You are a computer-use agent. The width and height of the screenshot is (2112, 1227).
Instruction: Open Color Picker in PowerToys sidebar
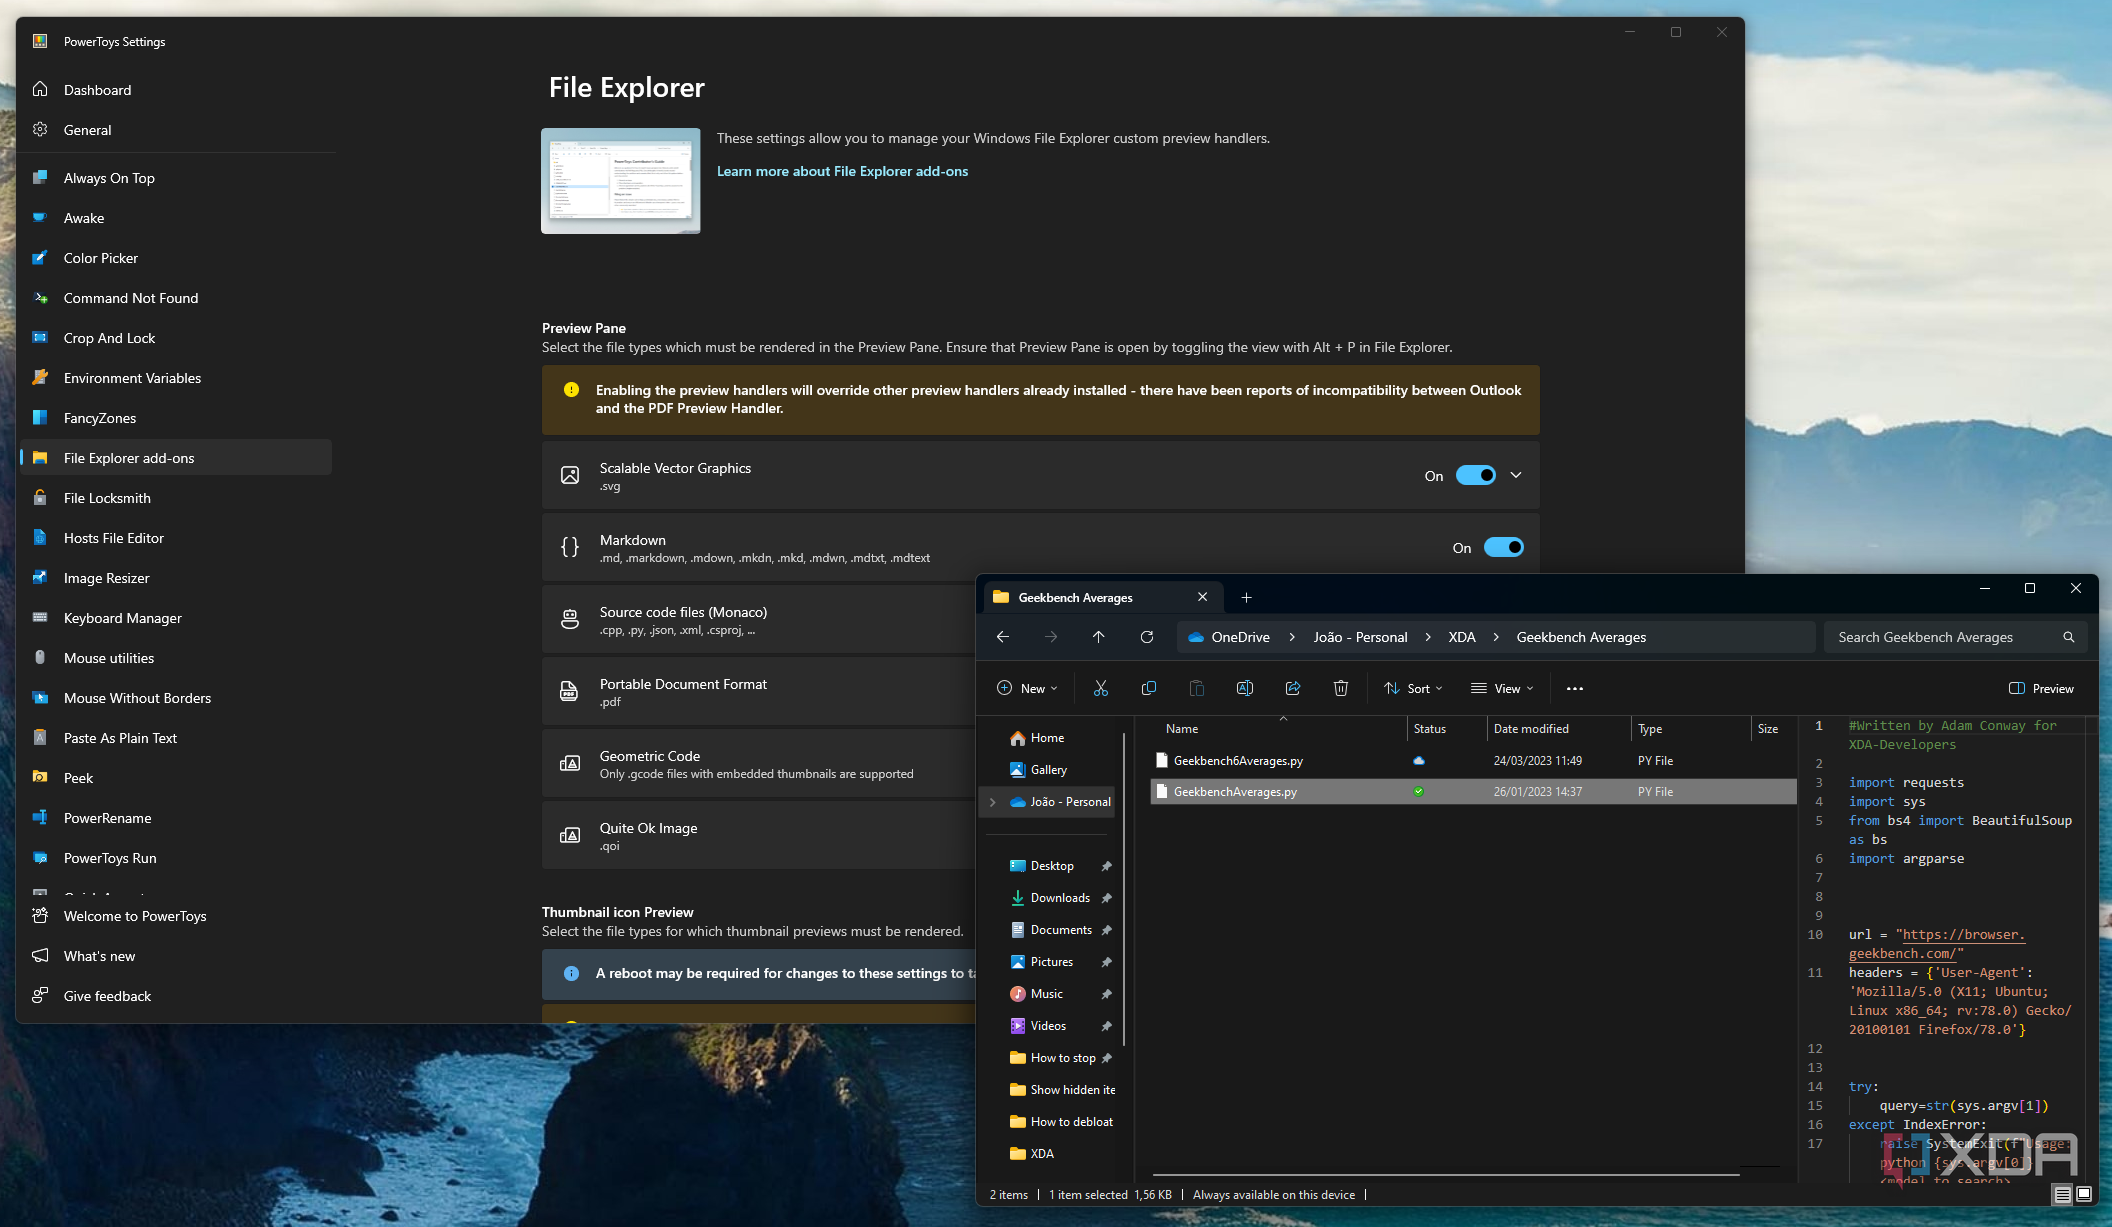[x=176, y=258]
